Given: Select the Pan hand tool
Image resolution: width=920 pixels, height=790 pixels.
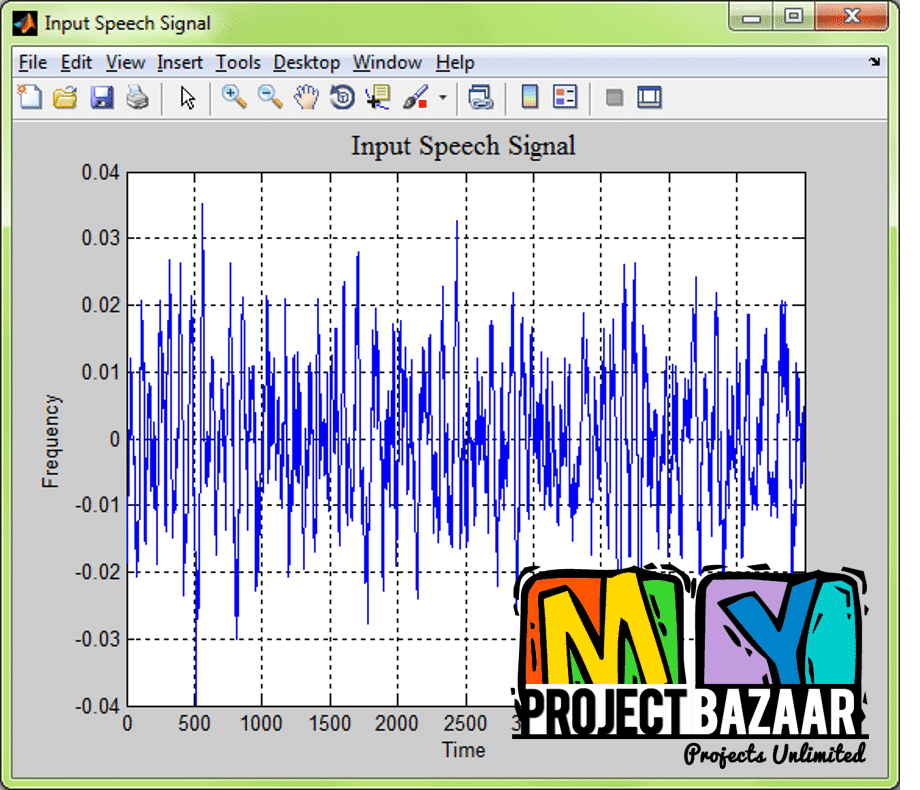Looking at the screenshot, I should (306, 97).
